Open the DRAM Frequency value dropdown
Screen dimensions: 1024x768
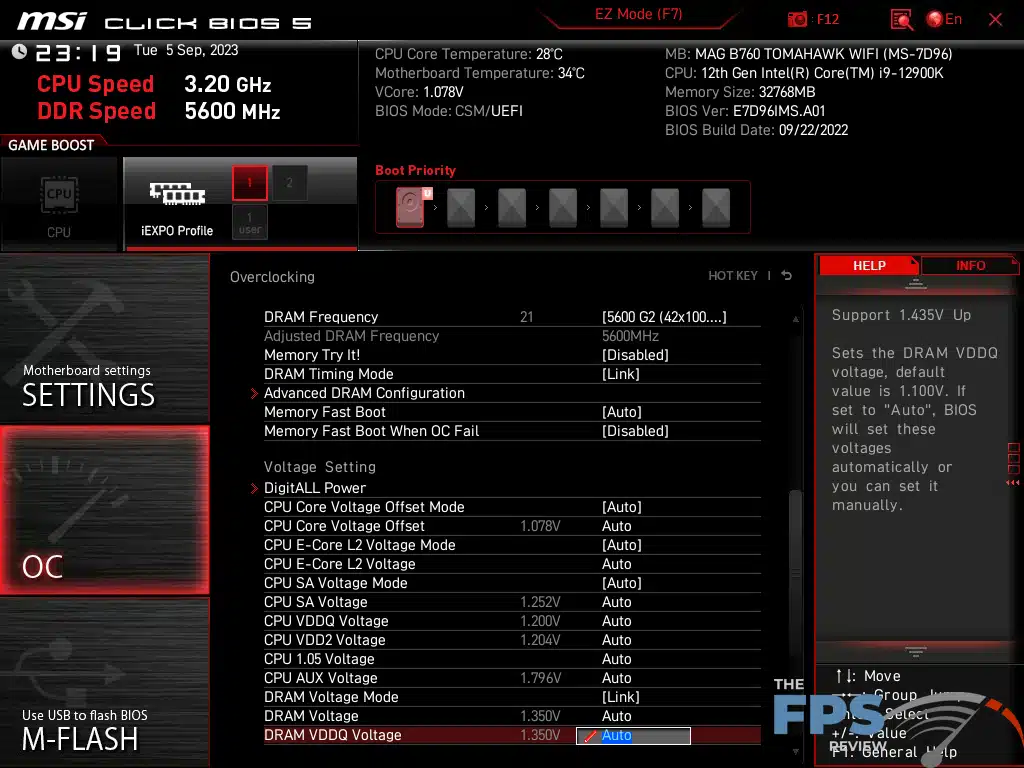tap(664, 317)
